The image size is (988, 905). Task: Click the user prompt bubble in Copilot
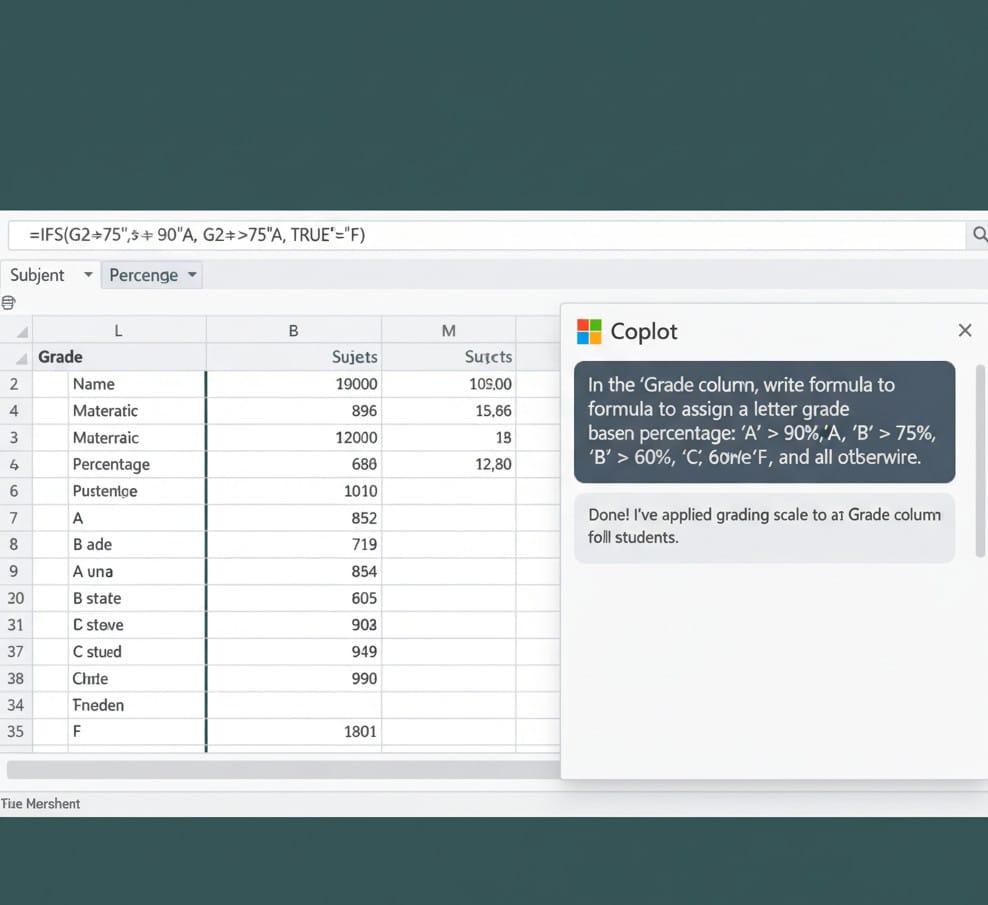[x=764, y=421]
